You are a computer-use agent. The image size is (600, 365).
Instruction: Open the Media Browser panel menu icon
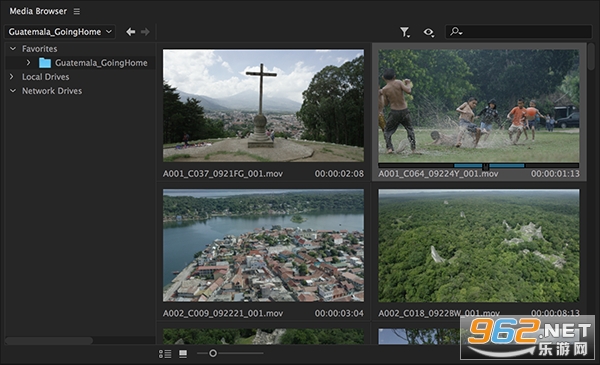pyautogui.click(x=77, y=11)
